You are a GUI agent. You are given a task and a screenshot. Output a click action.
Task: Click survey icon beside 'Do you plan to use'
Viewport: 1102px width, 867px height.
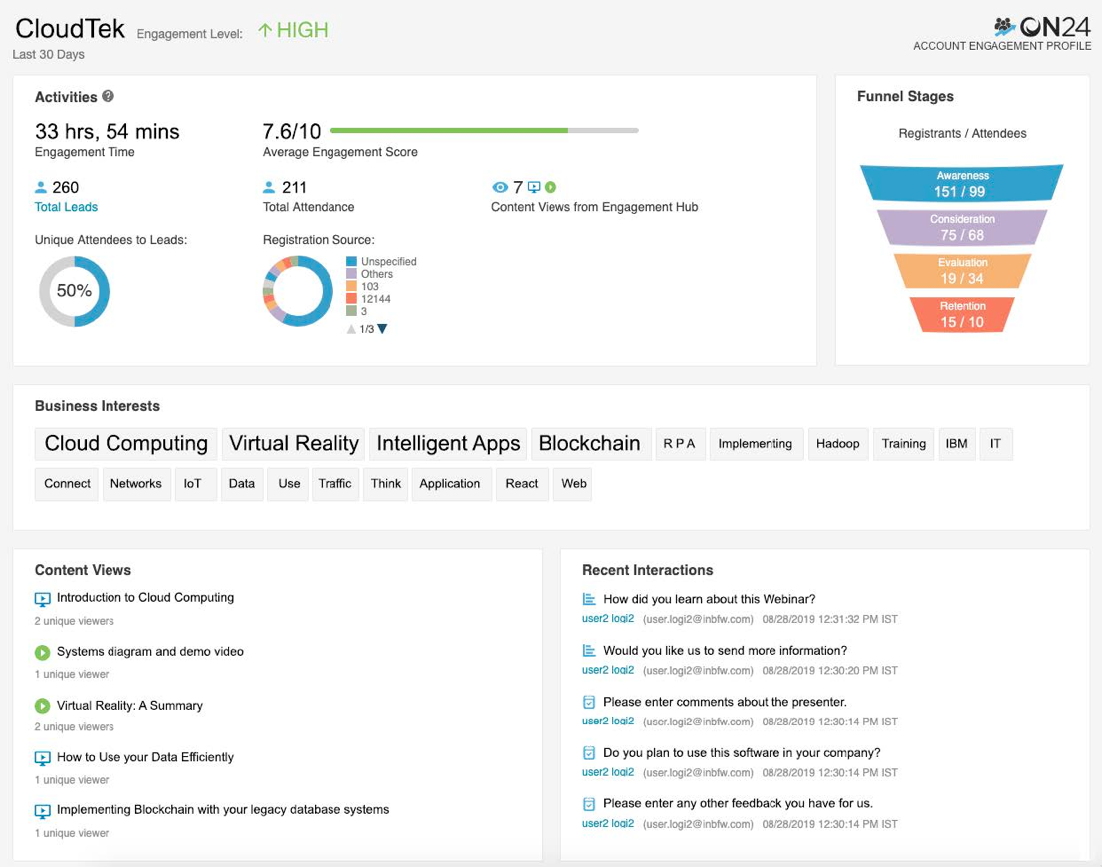[x=589, y=752]
